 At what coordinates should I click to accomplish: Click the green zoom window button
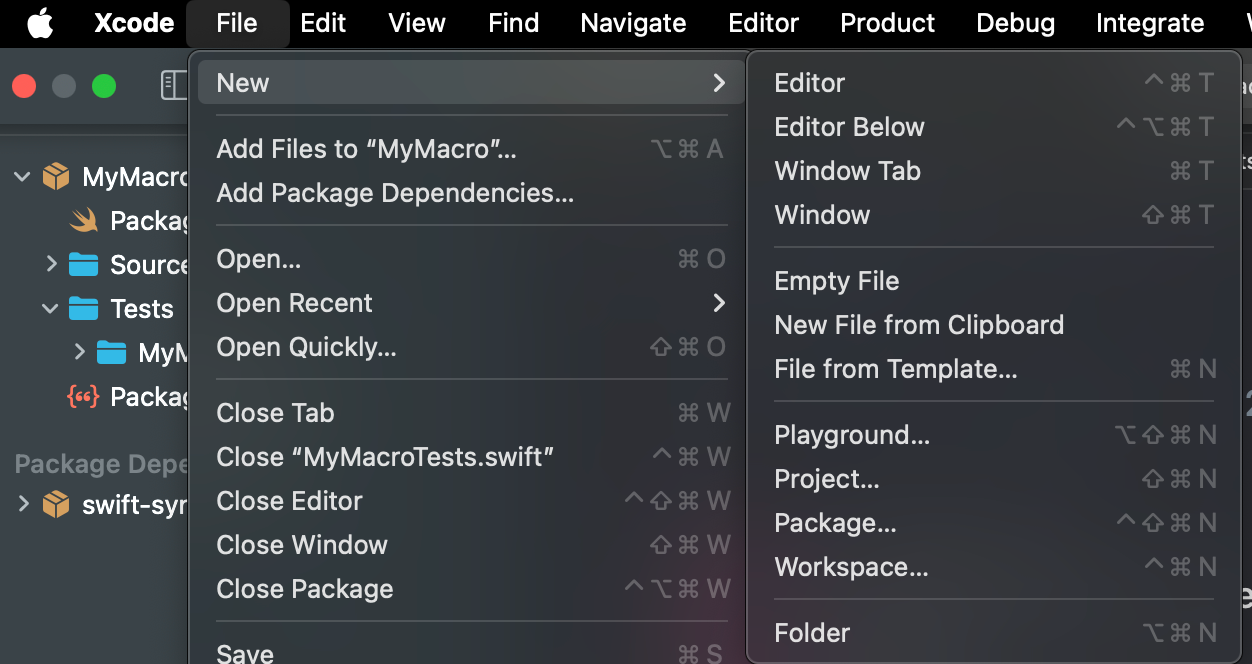104,87
